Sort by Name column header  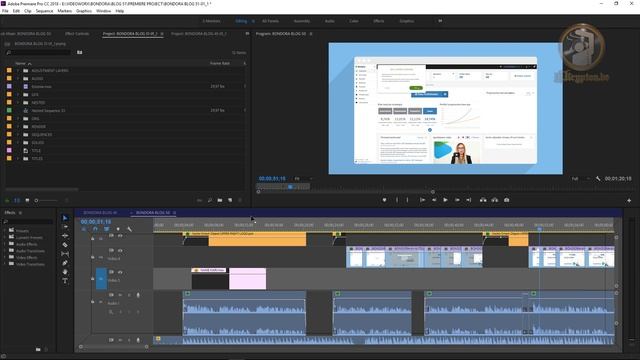tap(20, 63)
